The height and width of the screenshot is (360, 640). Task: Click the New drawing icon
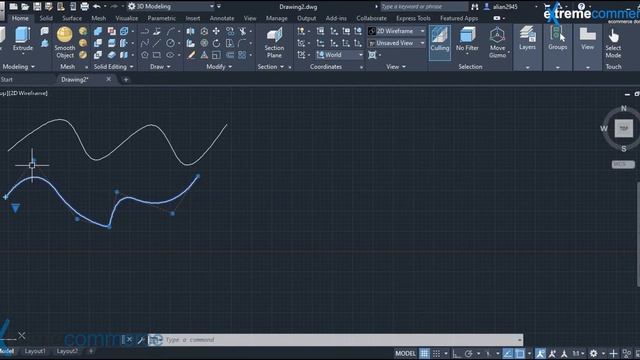coord(13,6)
